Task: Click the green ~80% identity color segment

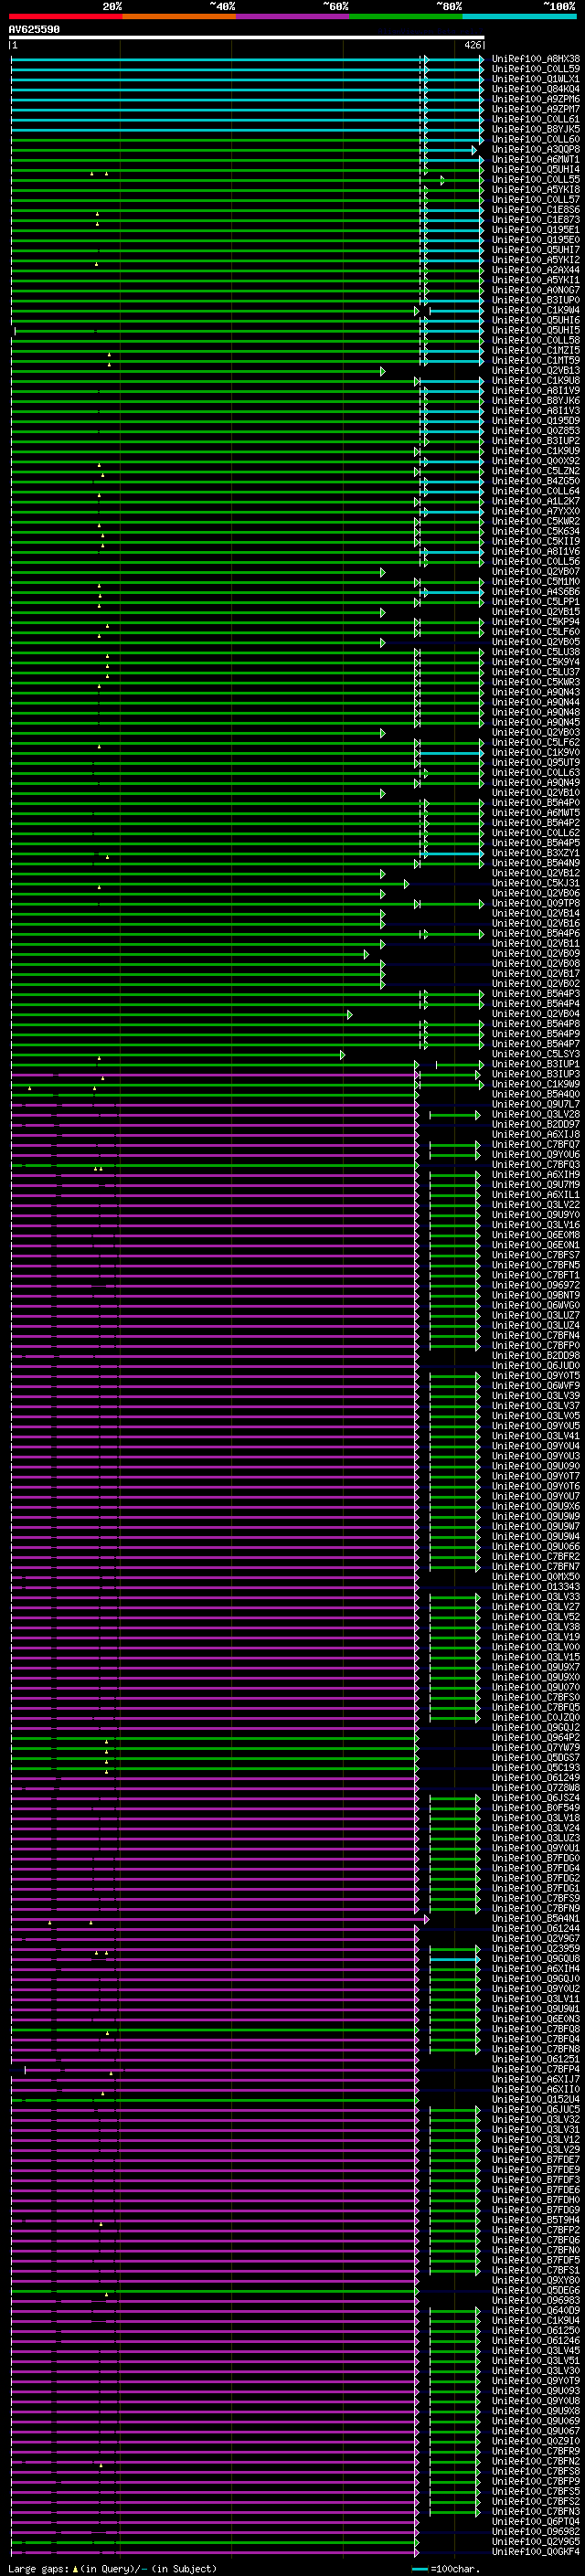Action: tap(406, 17)
